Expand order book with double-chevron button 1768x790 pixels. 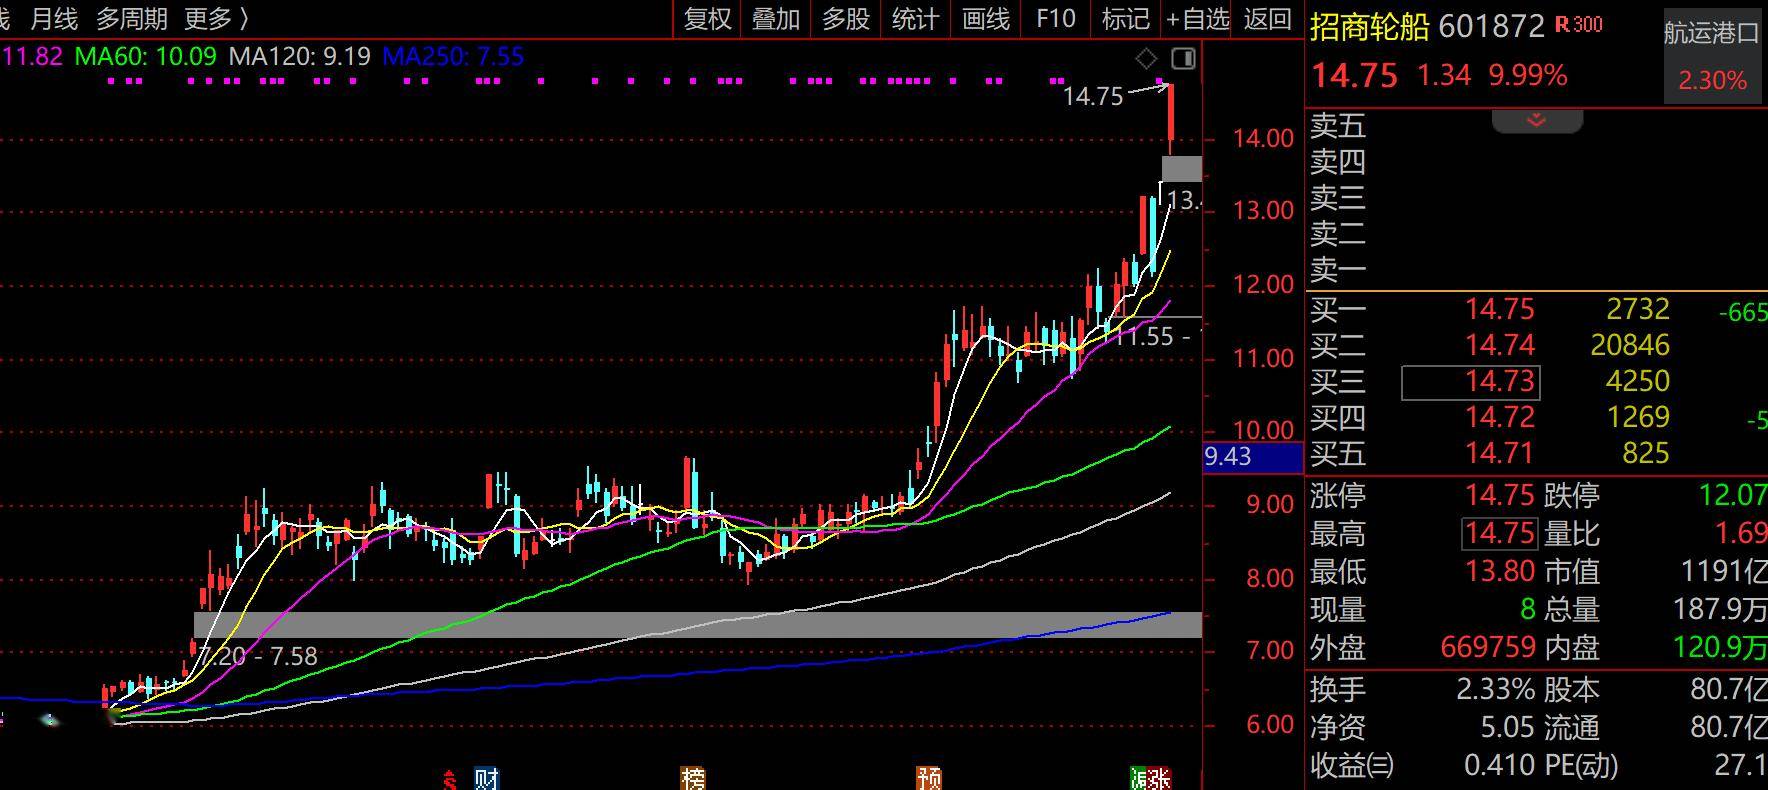pyautogui.click(x=1536, y=121)
